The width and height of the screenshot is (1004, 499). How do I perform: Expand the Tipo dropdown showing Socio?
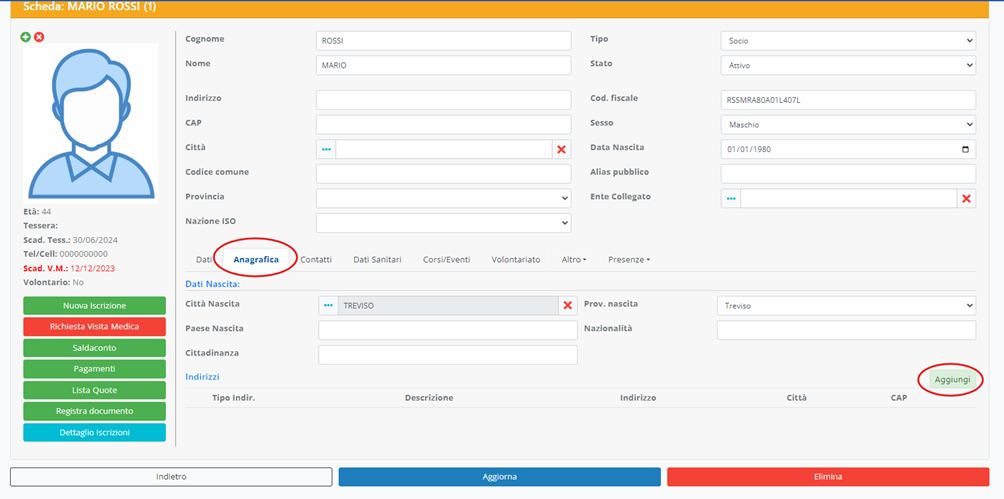tap(847, 41)
